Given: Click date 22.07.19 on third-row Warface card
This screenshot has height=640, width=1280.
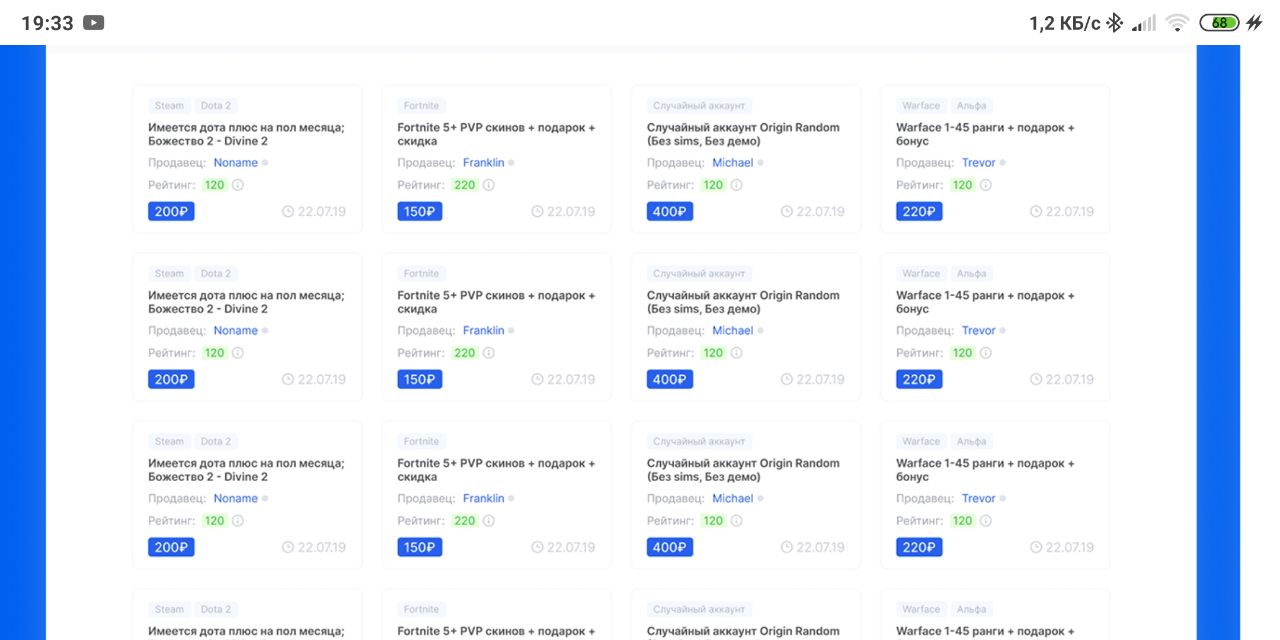Looking at the screenshot, I should click(x=1070, y=548).
